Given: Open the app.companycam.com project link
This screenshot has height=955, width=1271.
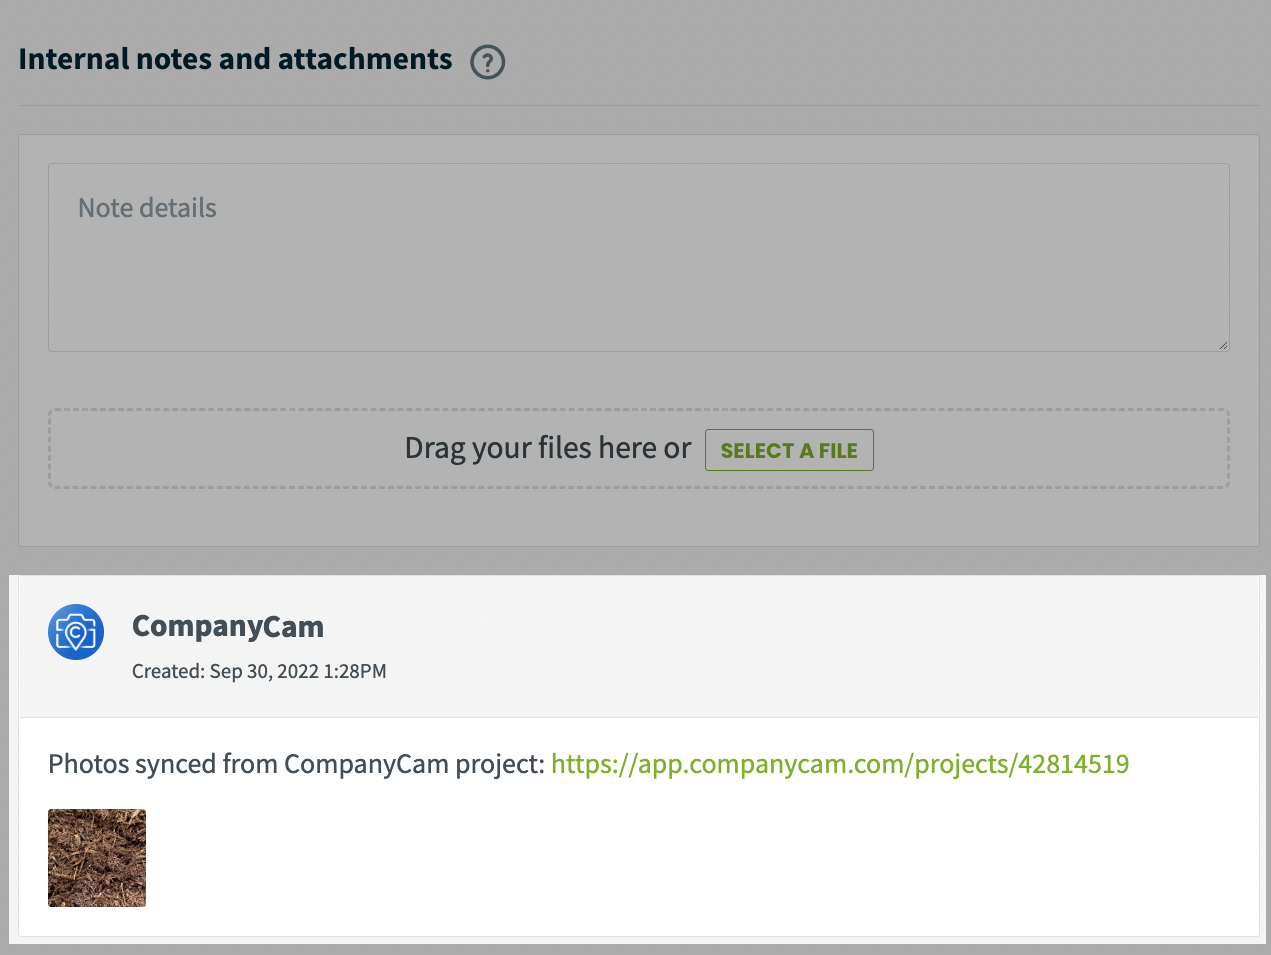Looking at the screenshot, I should pyautogui.click(x=840, y=764).
